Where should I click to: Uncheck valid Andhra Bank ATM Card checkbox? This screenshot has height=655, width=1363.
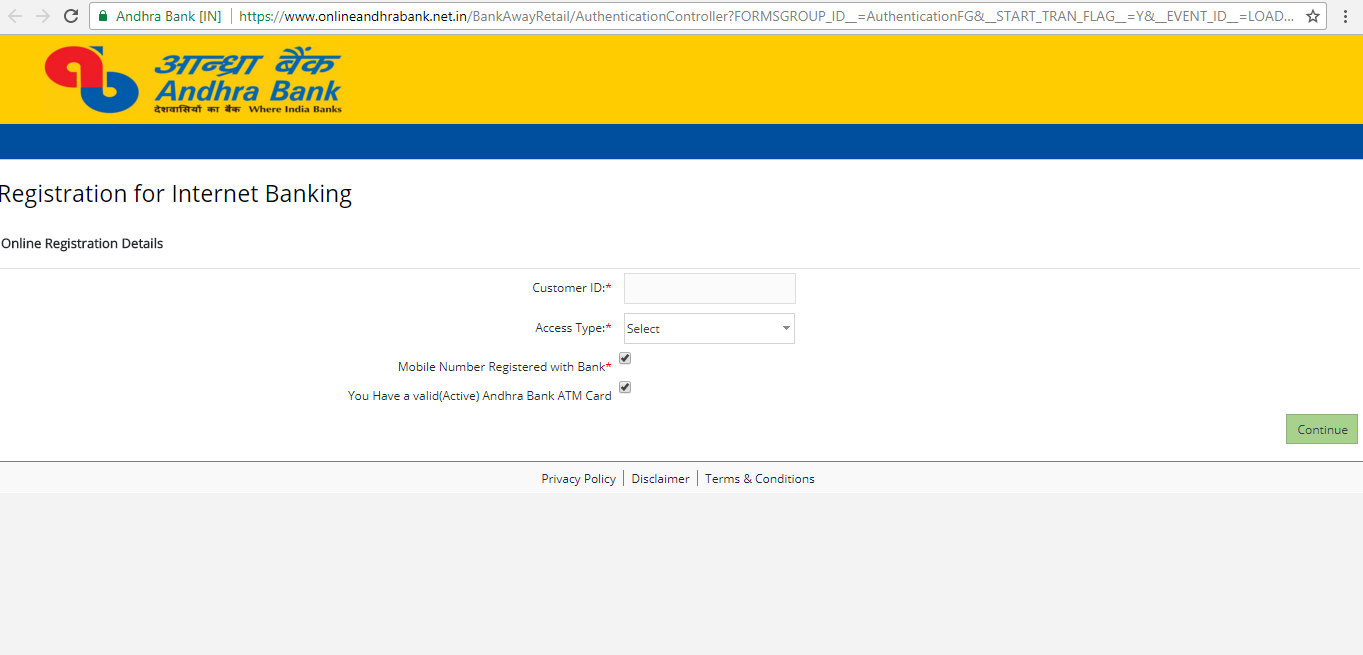click(x=625, y=387)
